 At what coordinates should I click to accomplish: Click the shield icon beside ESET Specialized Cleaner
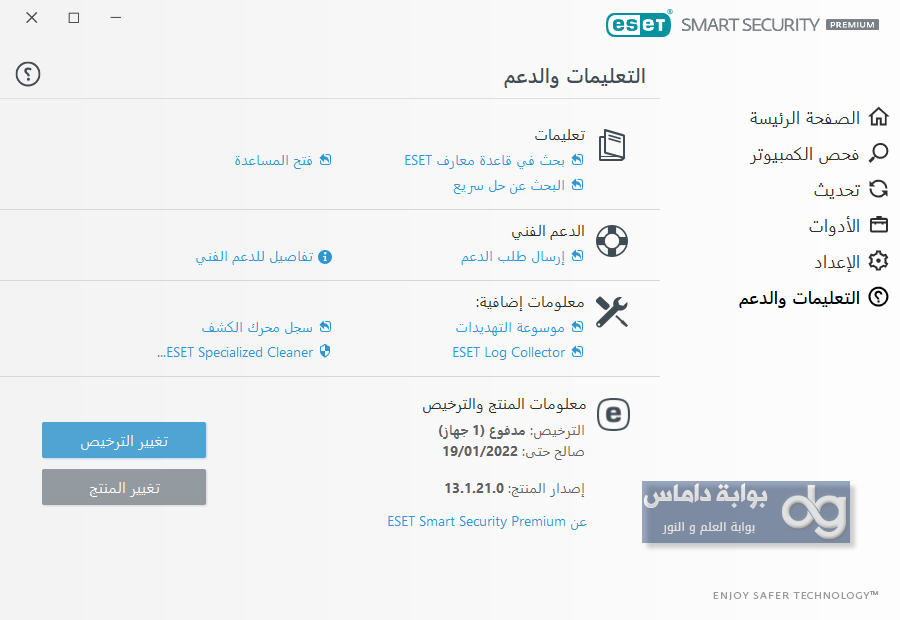pyautogui.click(x=325, y=351)
